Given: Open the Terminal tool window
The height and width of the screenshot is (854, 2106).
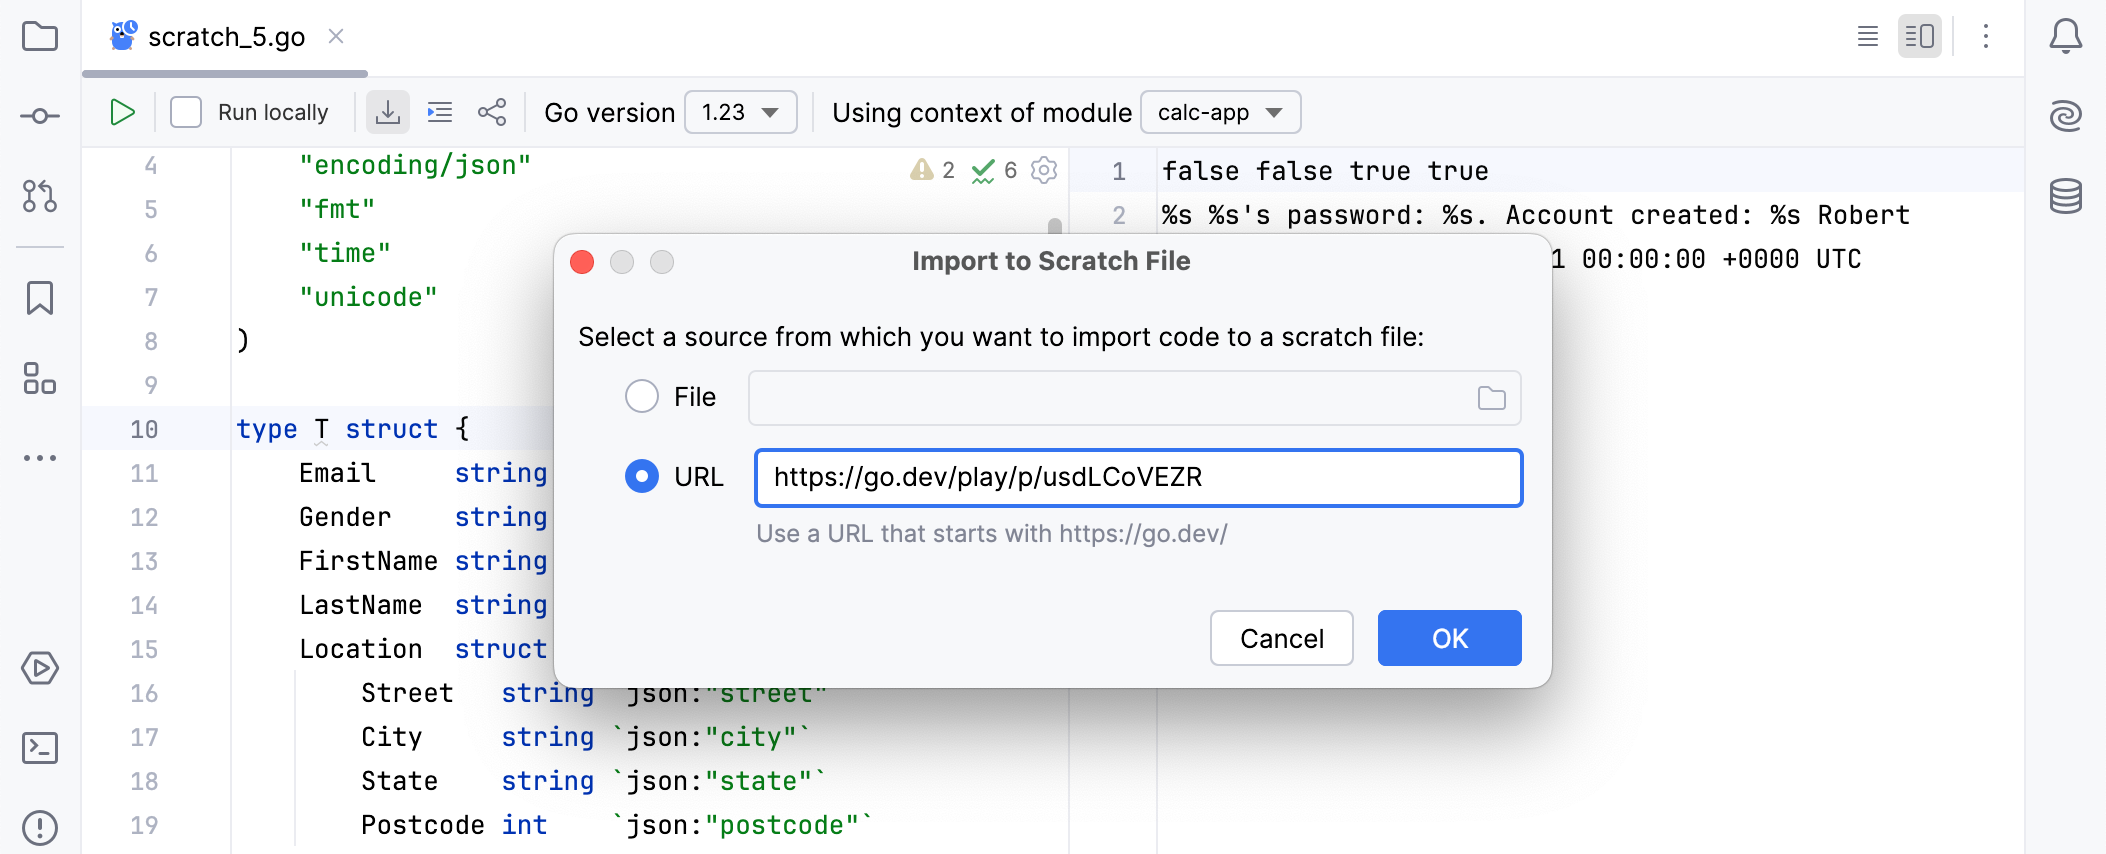Looking at the screenshot, I should [40, 748].
